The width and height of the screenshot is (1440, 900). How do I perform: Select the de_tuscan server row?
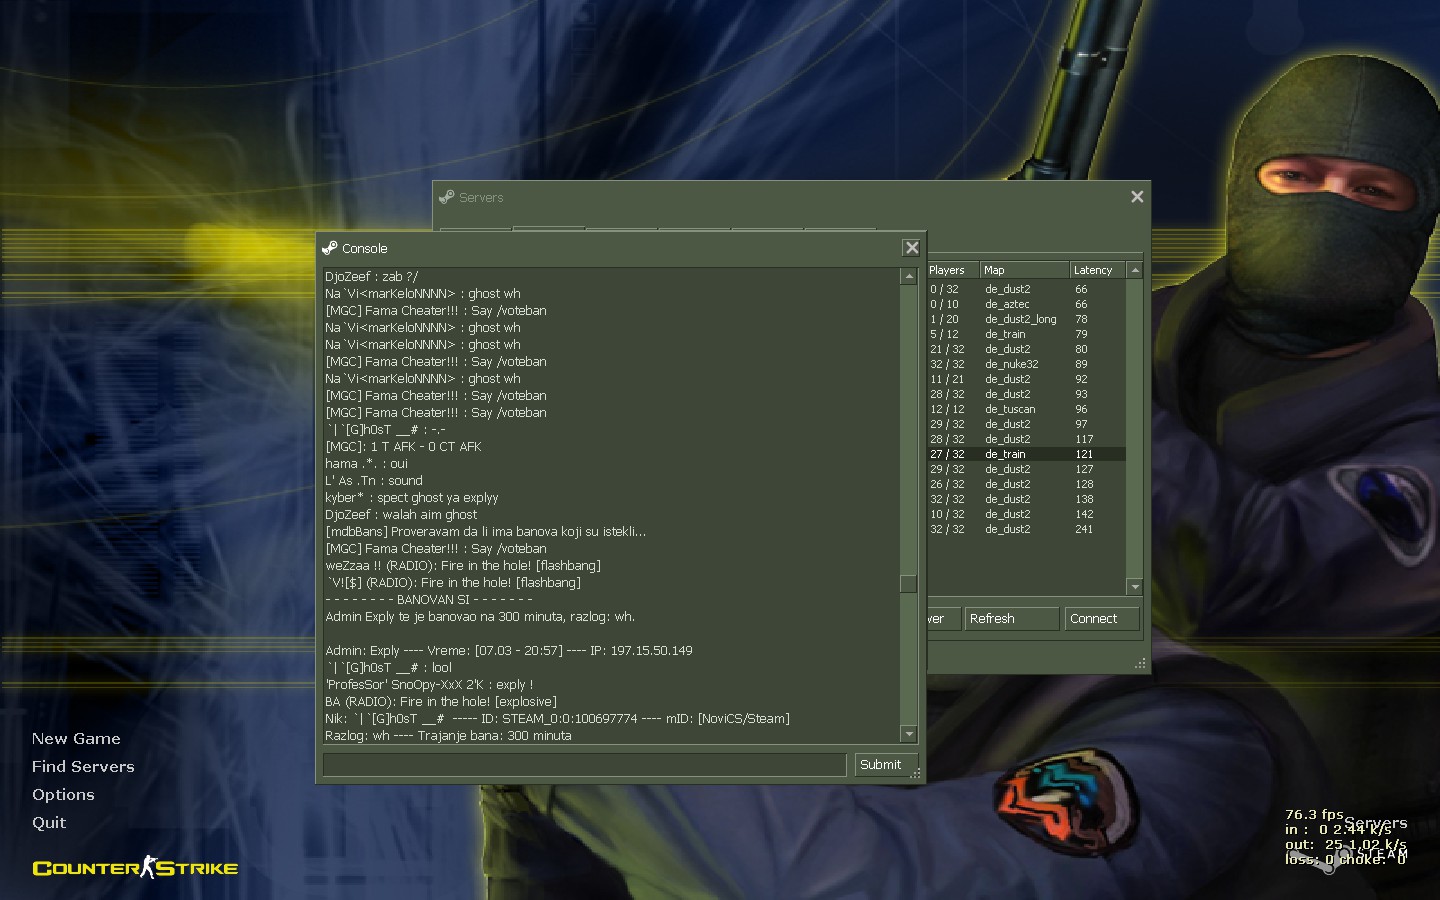pos(1026,409)
